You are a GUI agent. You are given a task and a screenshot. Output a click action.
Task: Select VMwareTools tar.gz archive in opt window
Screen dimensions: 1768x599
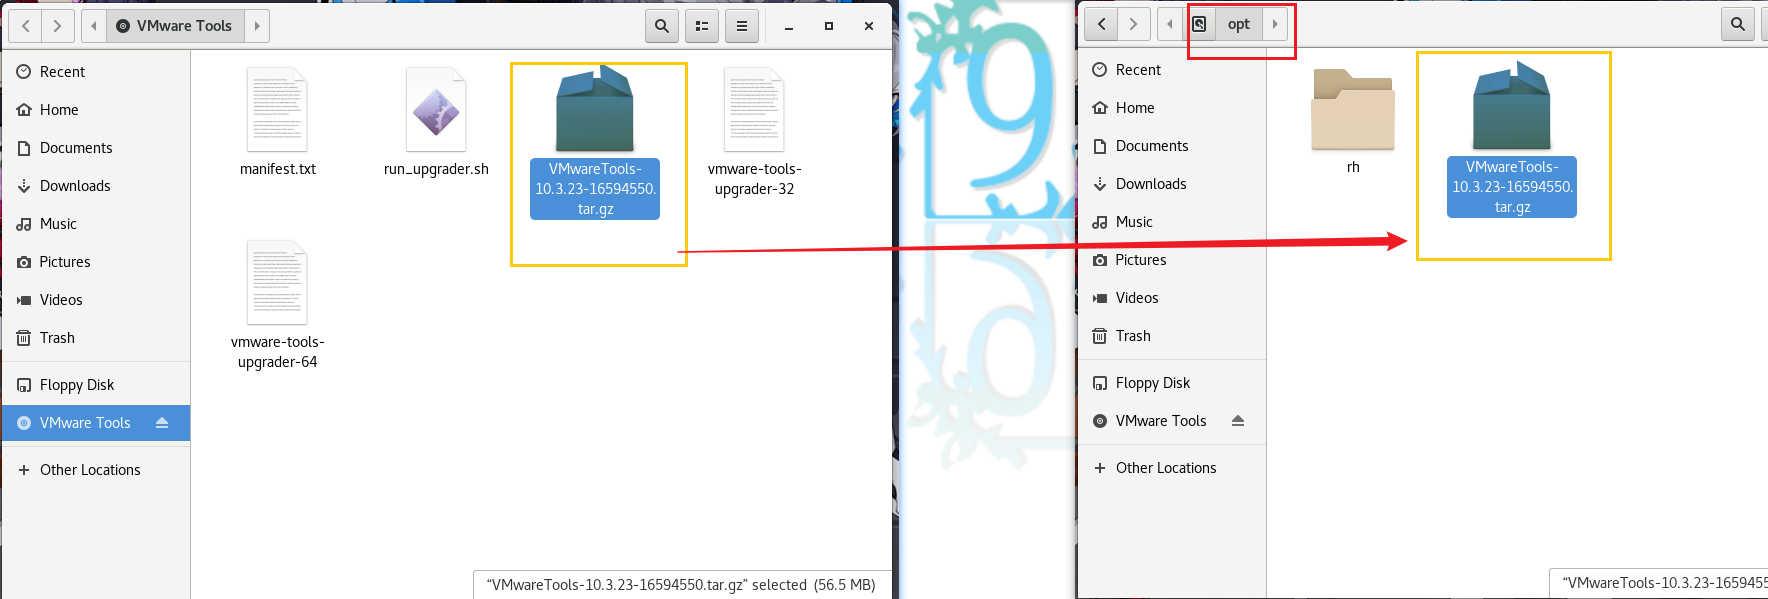coord(1512,139)
